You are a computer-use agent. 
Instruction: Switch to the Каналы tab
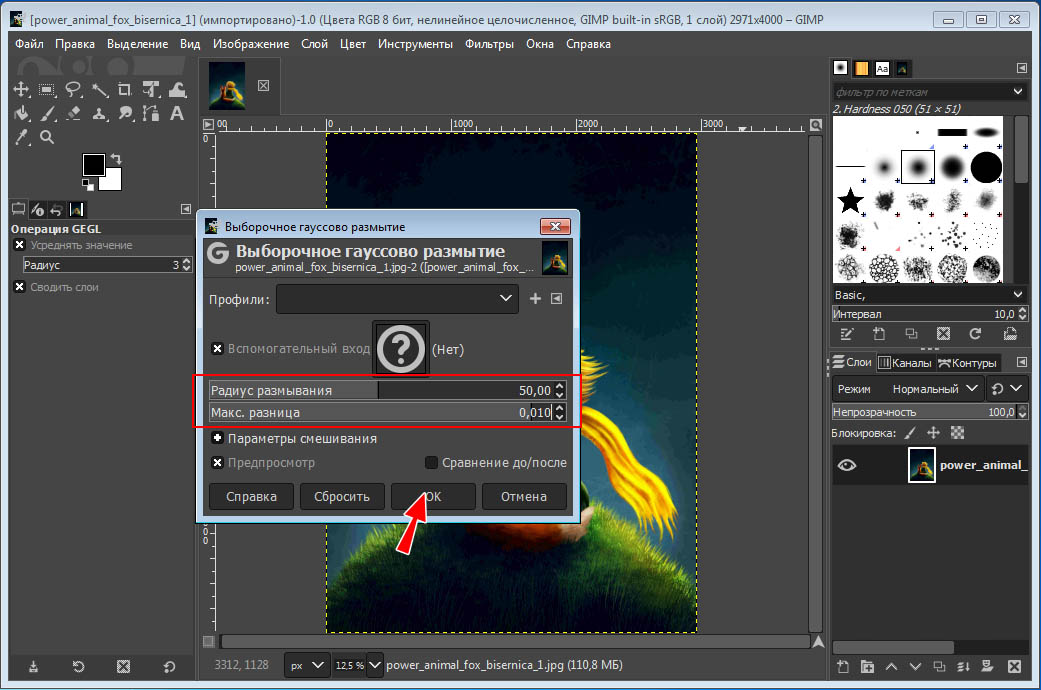905,363
